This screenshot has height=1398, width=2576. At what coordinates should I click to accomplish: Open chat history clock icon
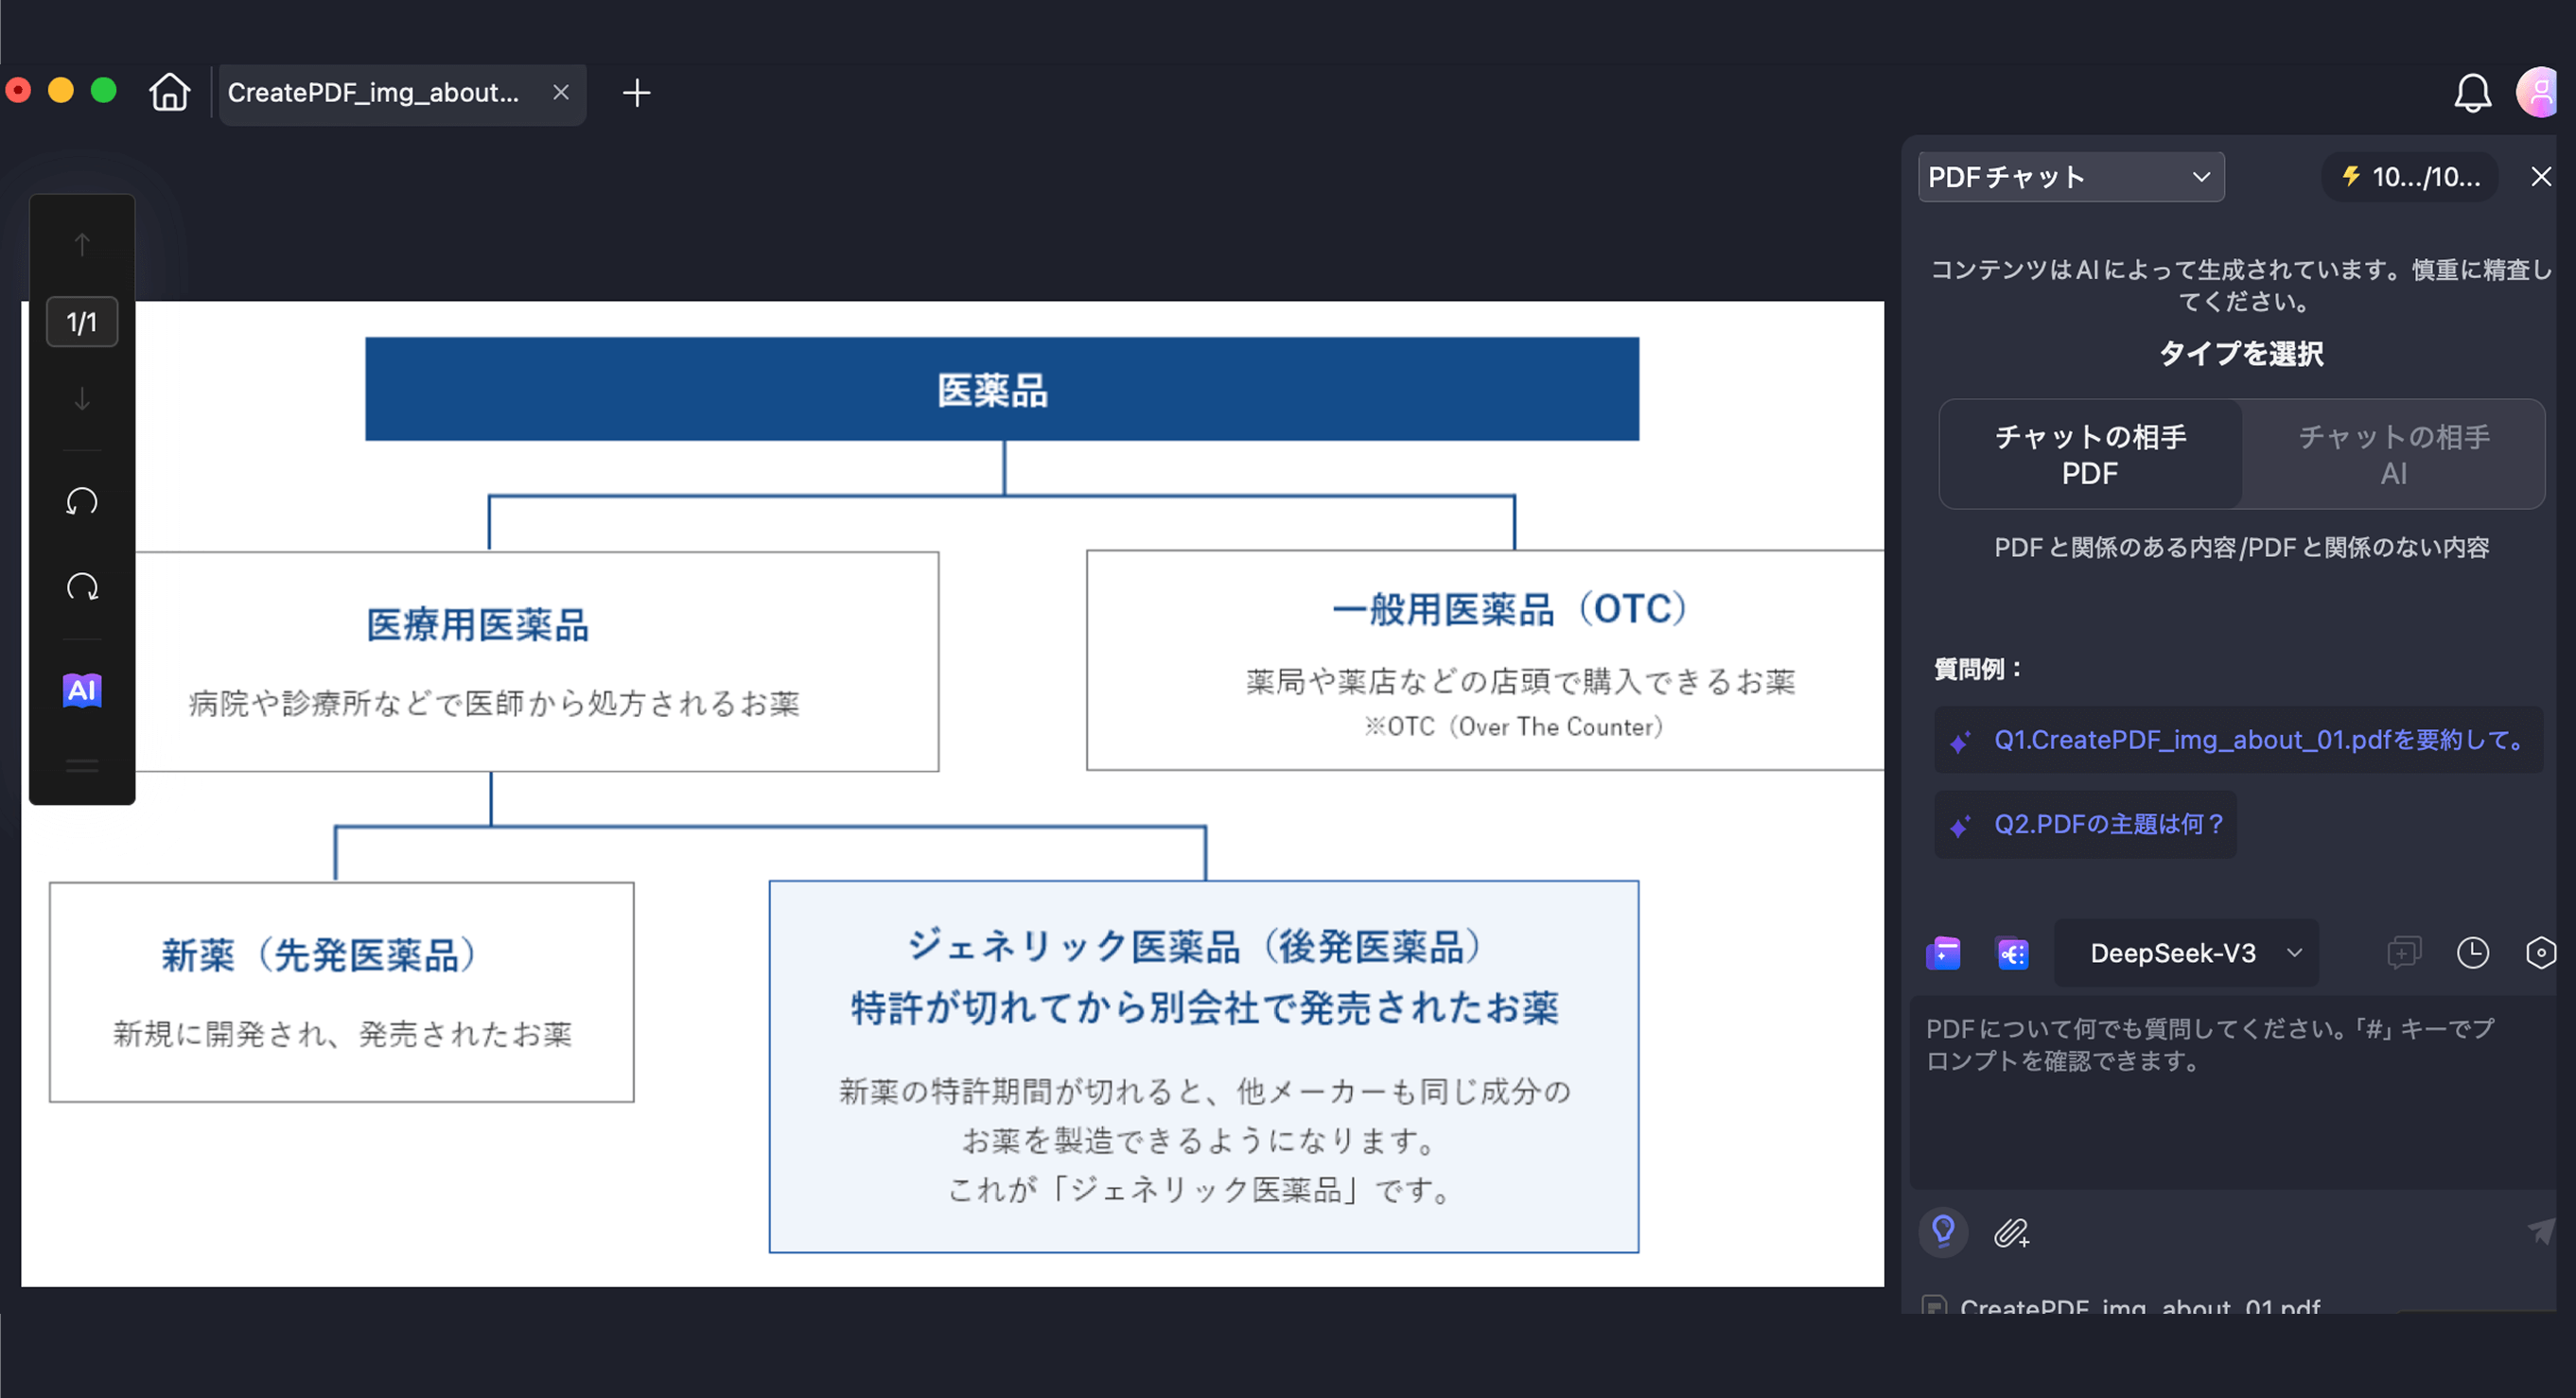pyautogui.click(x=2472, y=952)
